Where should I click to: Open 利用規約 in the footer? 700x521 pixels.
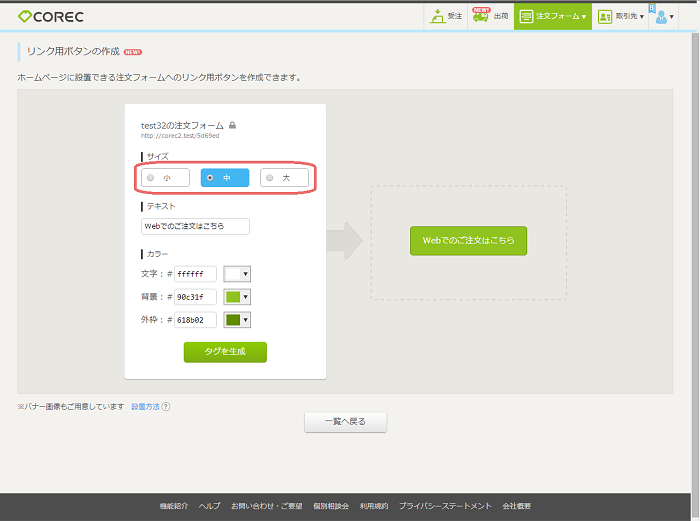(x=373, y=507)
